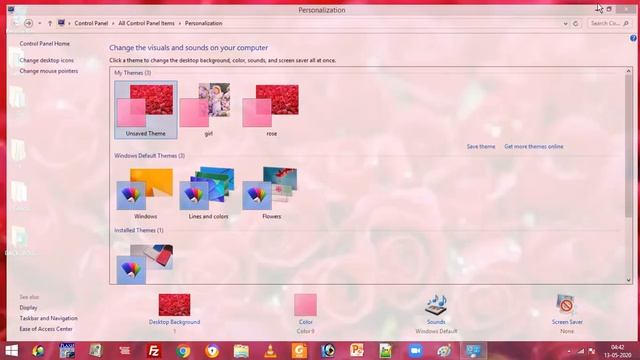Open Change desktop icons link
The height and width of the screenshot is (360, 640).
(47, 60)
